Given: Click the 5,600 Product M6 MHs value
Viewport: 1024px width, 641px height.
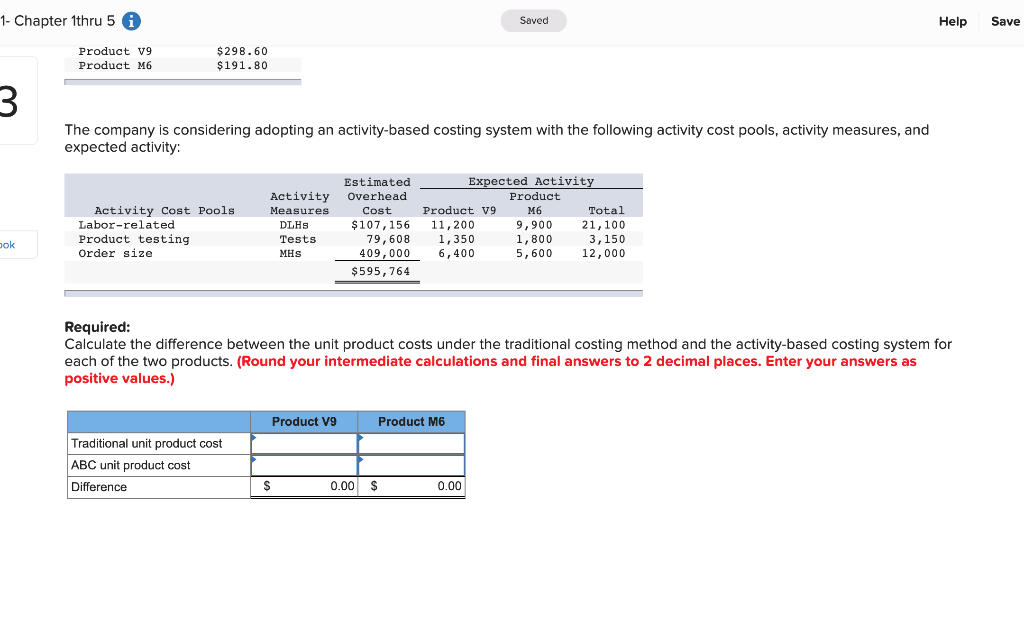Looking at the screenshot, I should (x=534, y=254).
